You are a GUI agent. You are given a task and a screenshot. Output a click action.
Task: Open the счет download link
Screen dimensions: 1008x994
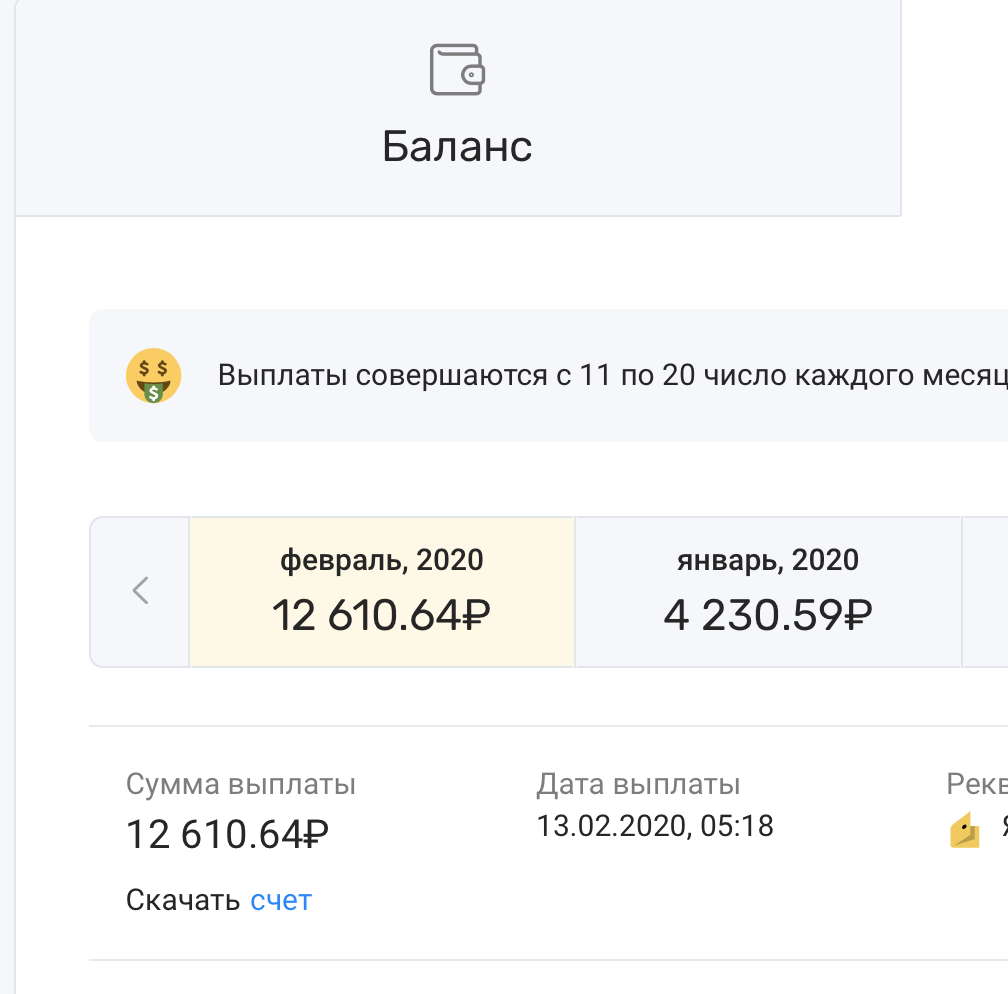281,900
